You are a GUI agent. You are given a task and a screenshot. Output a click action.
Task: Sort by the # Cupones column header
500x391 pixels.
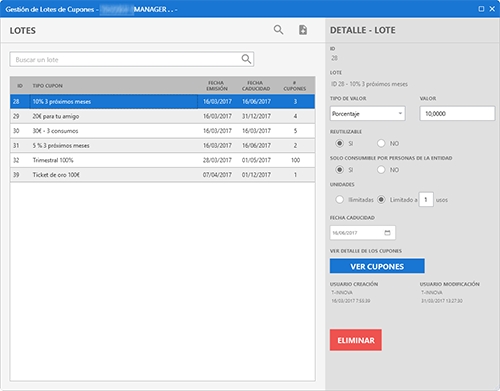[x=295, y=86]
